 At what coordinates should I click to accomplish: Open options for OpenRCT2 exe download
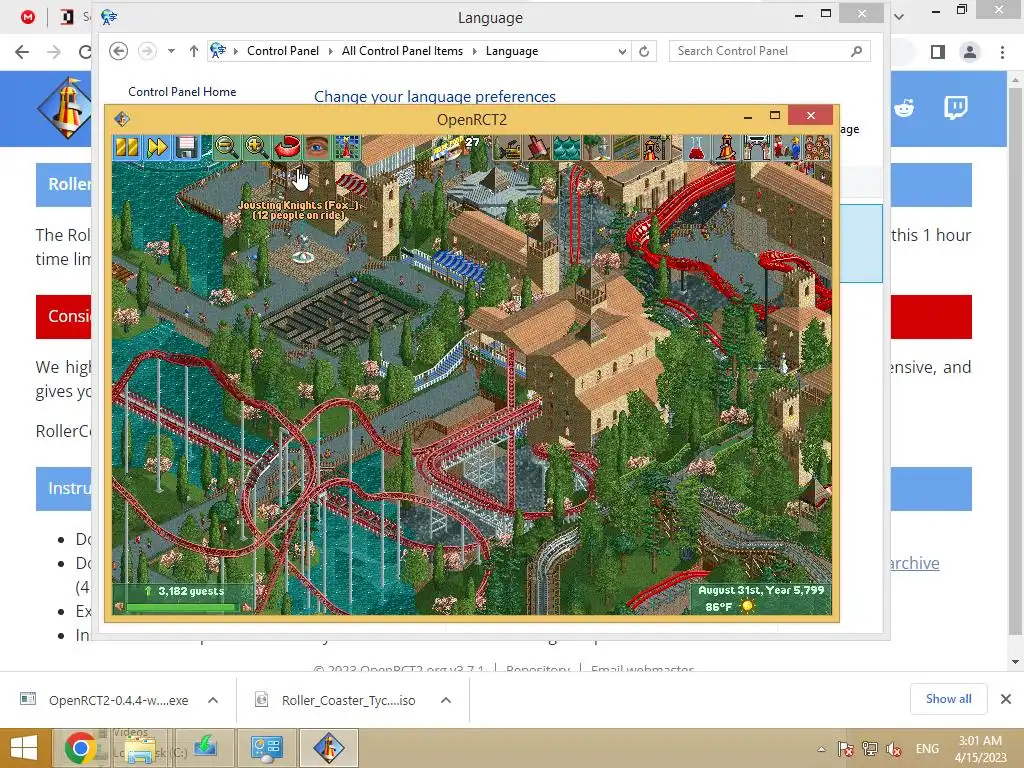tap(213, 700)
